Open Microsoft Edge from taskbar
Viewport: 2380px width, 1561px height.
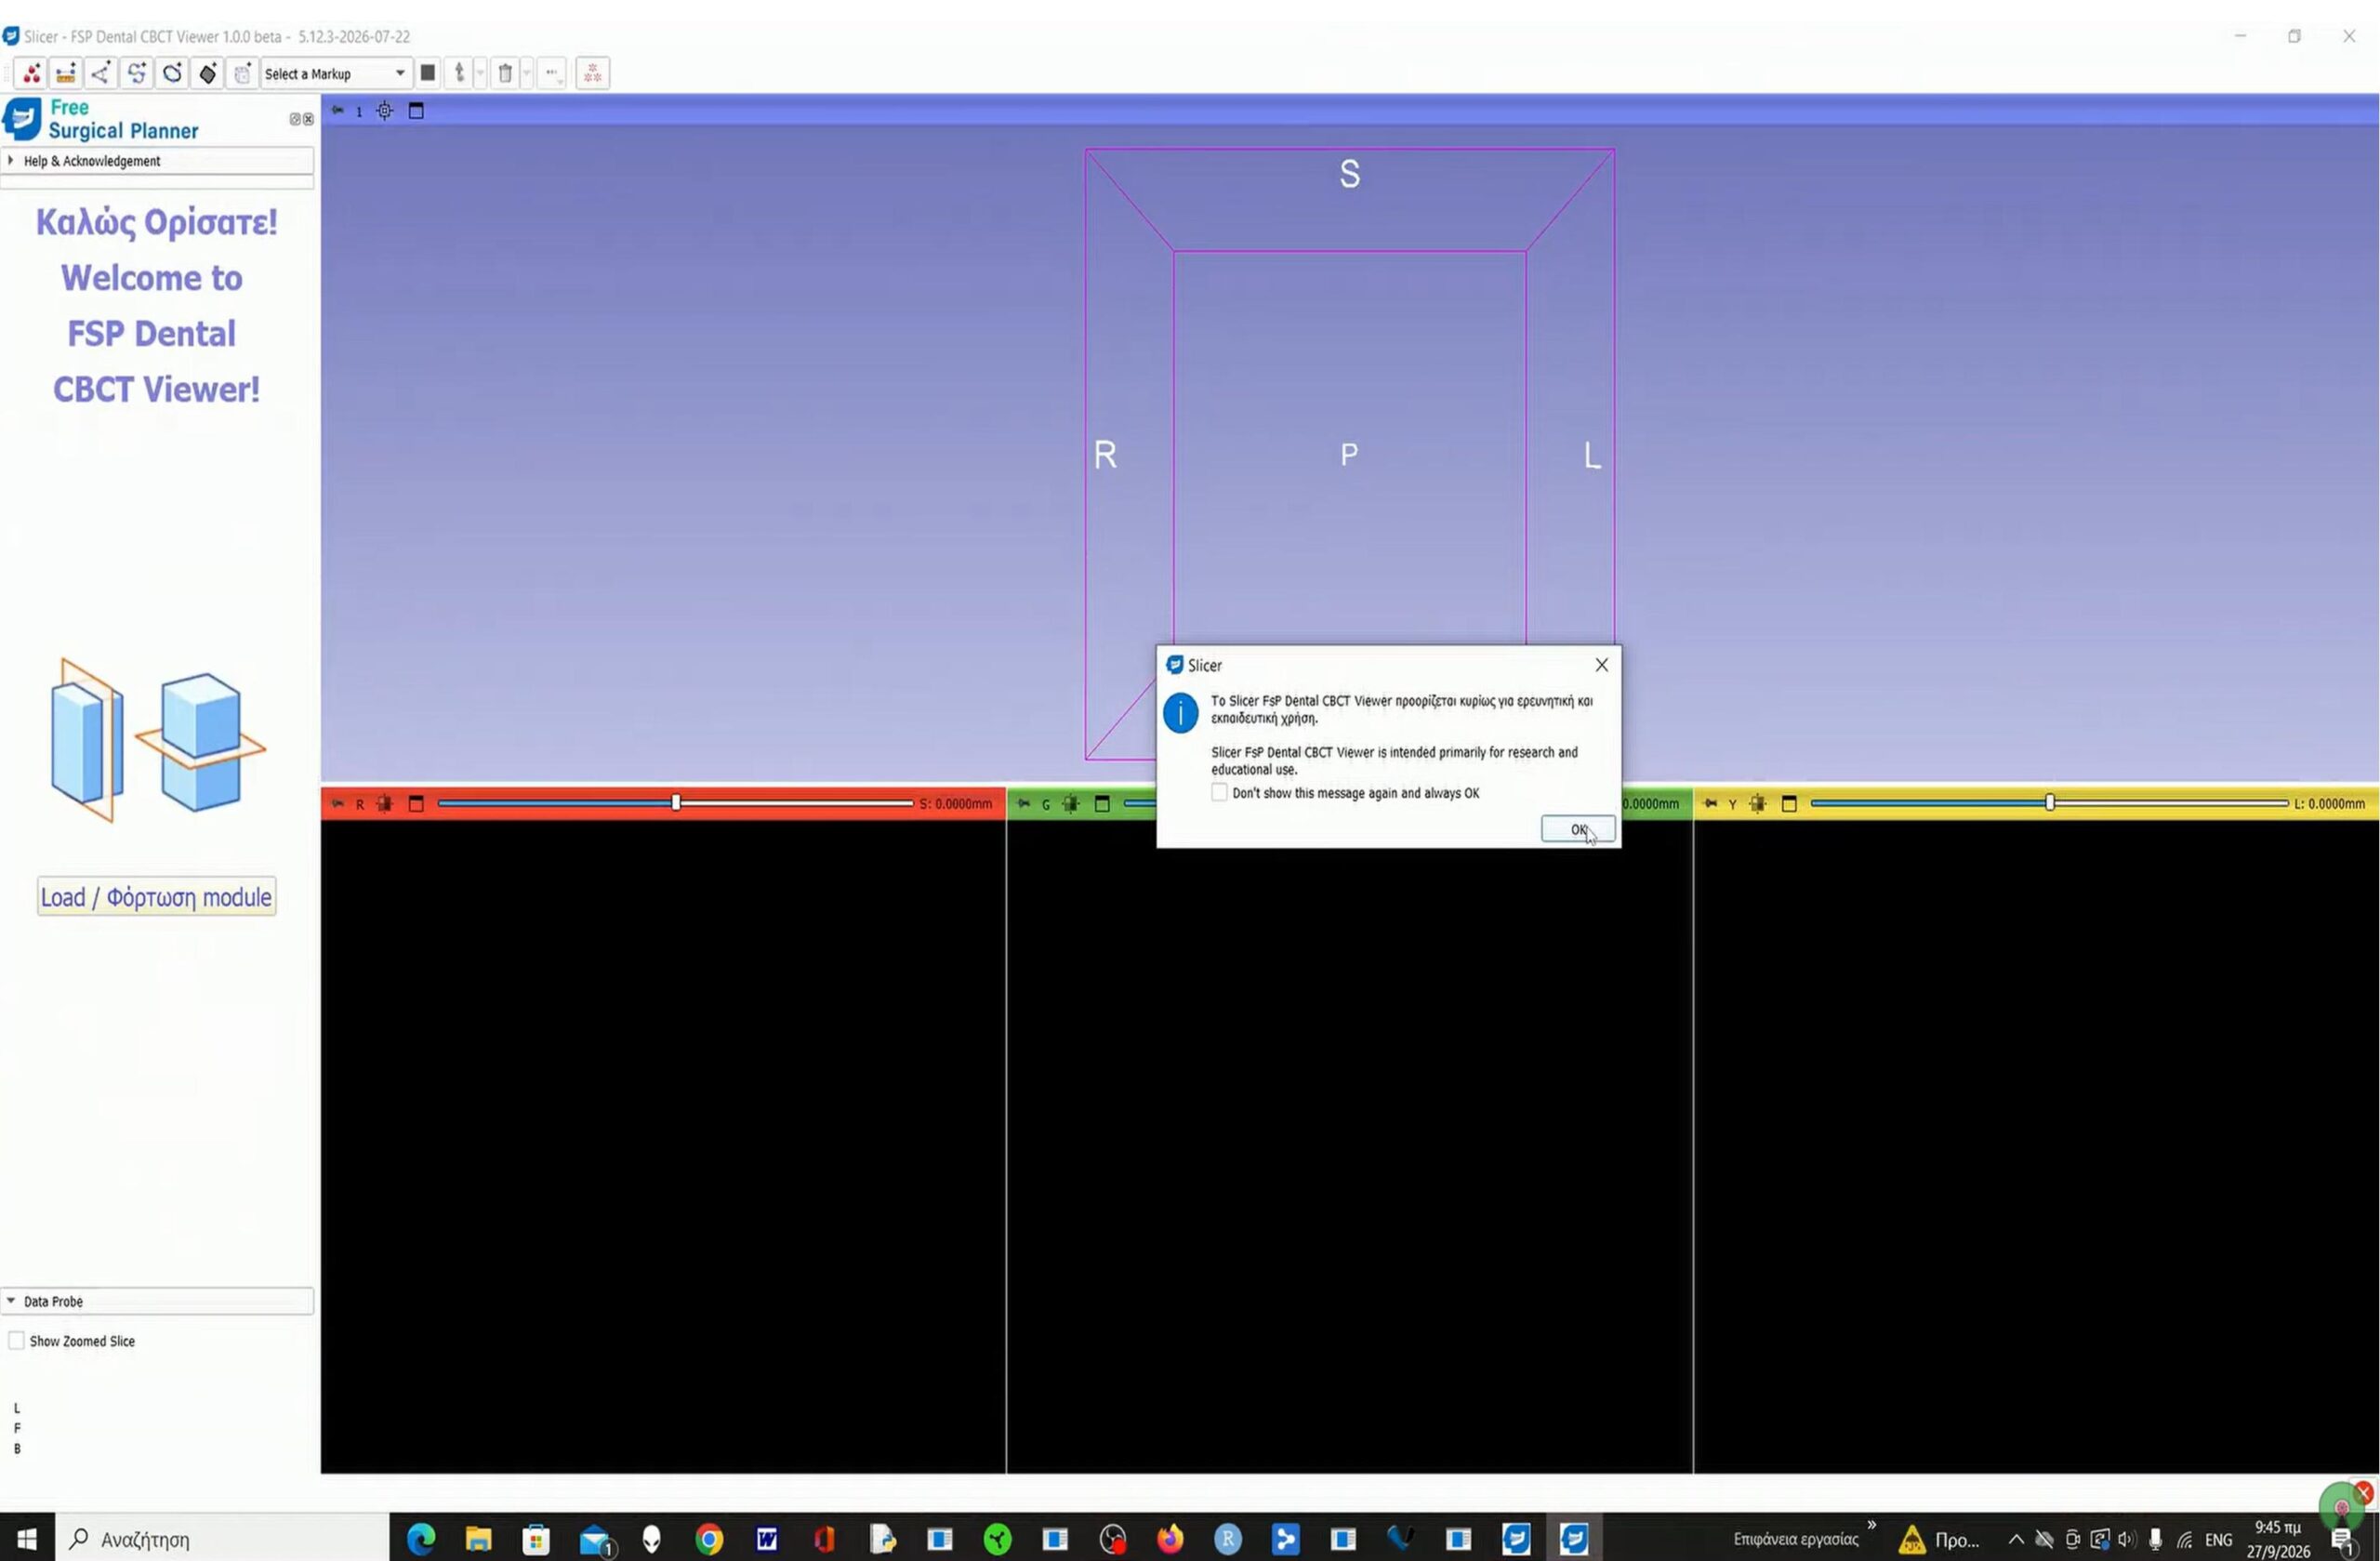click(x=421, y=1538)
